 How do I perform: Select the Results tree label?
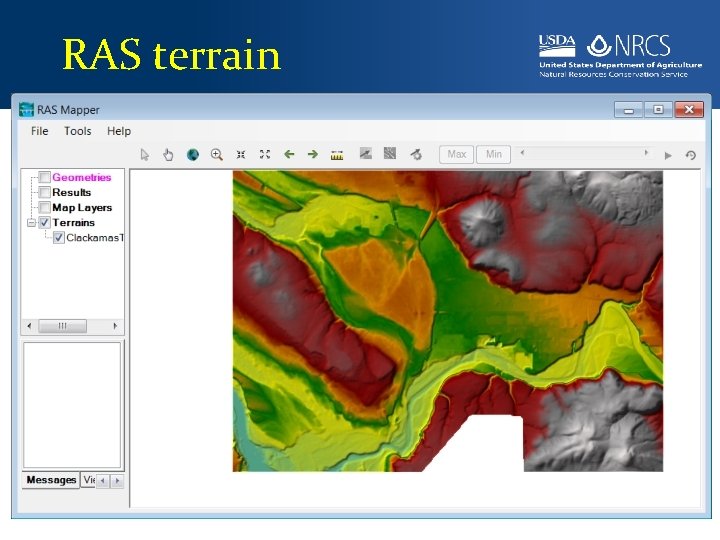[72, 192]
